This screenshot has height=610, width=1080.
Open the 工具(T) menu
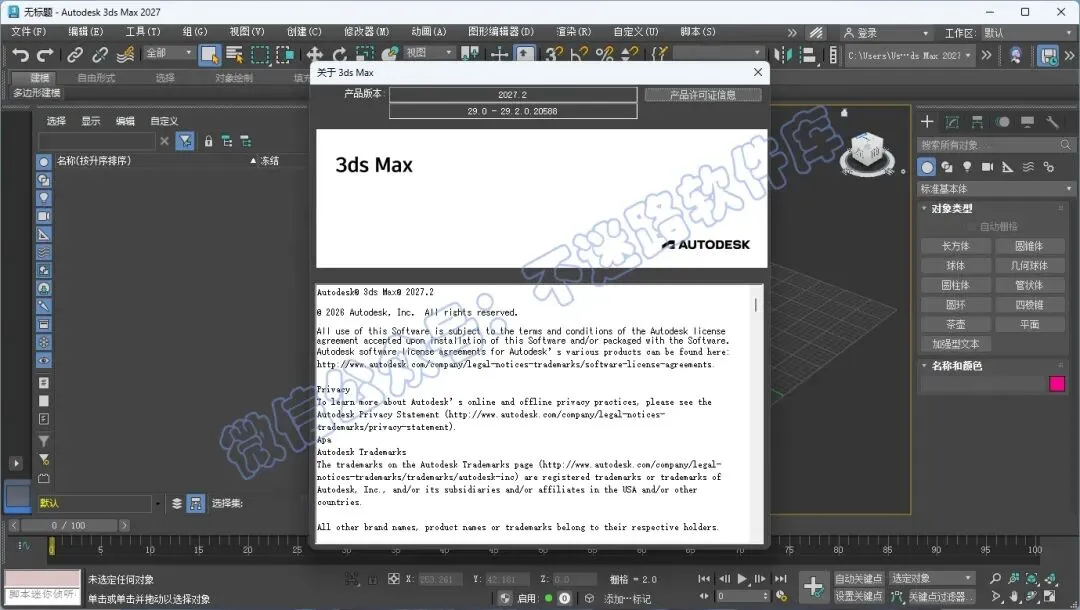143,32
